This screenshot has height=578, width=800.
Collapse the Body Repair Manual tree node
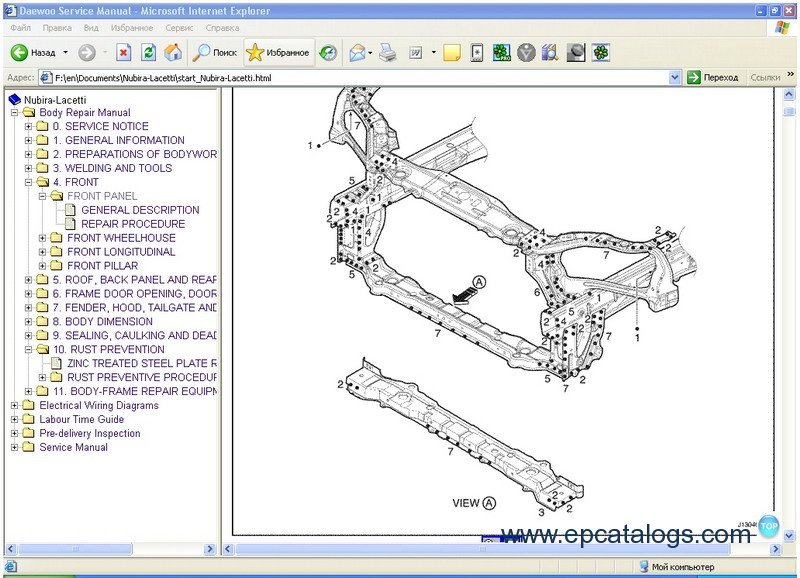point(14,112)
